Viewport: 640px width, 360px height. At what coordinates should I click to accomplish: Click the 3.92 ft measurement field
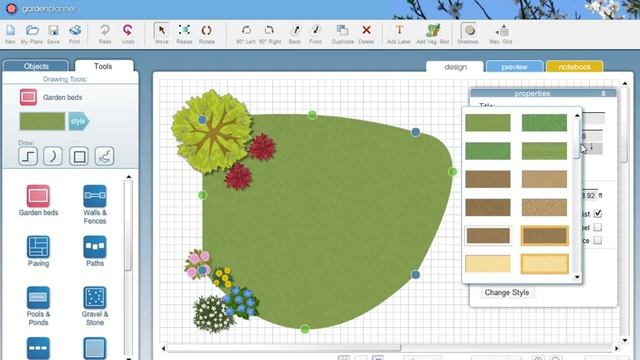[x=589, y=196]
